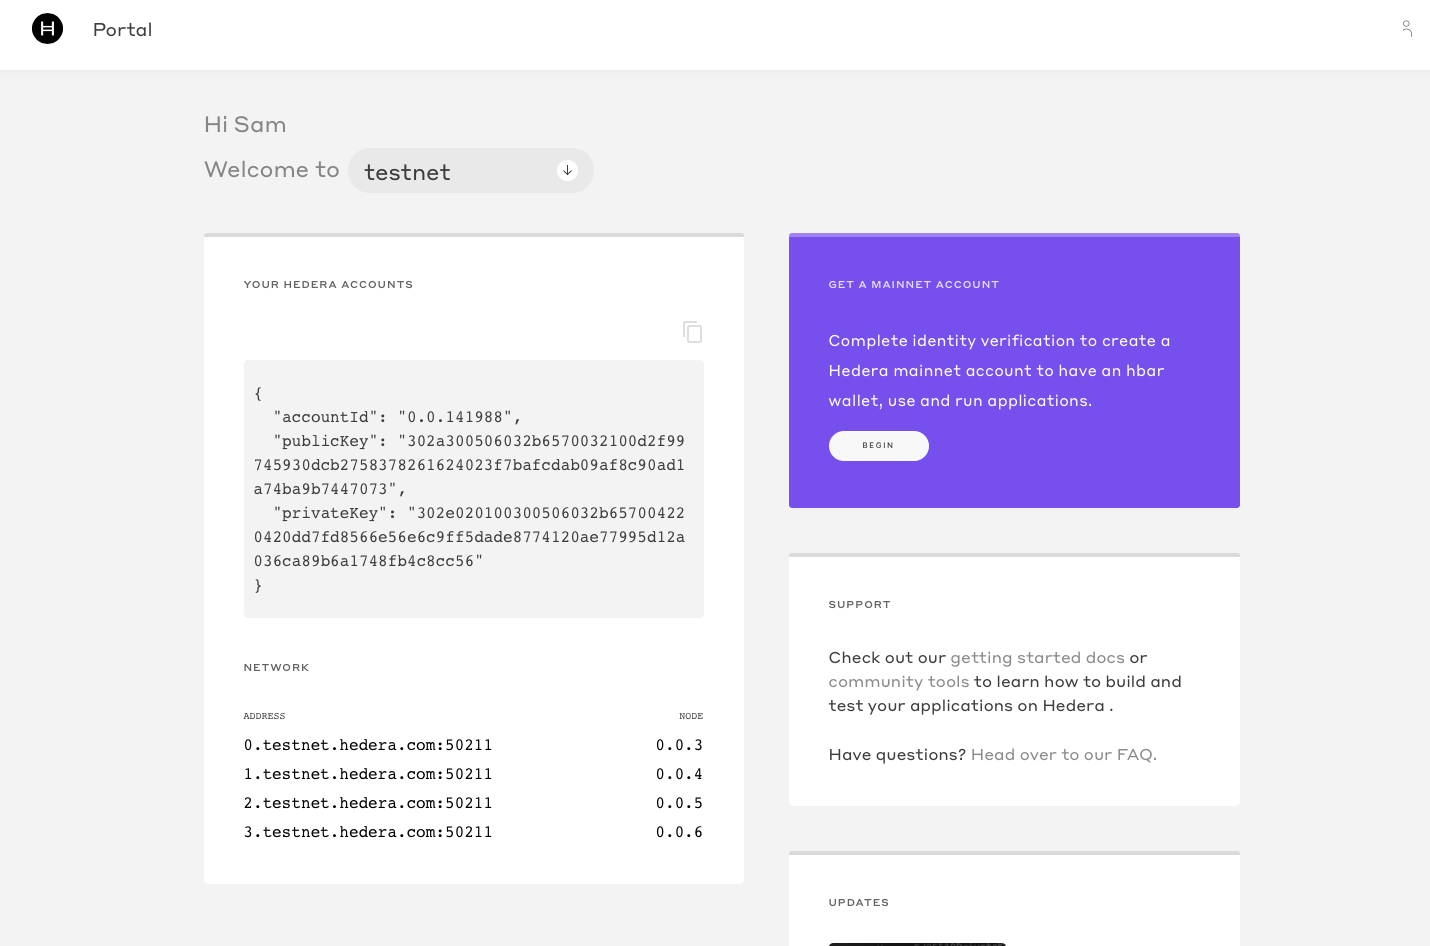This screenshot has width=1430, height=946.
Task: Click the 3.testnet.hedera.com:50211 address
Action: [x=368, y=832]
